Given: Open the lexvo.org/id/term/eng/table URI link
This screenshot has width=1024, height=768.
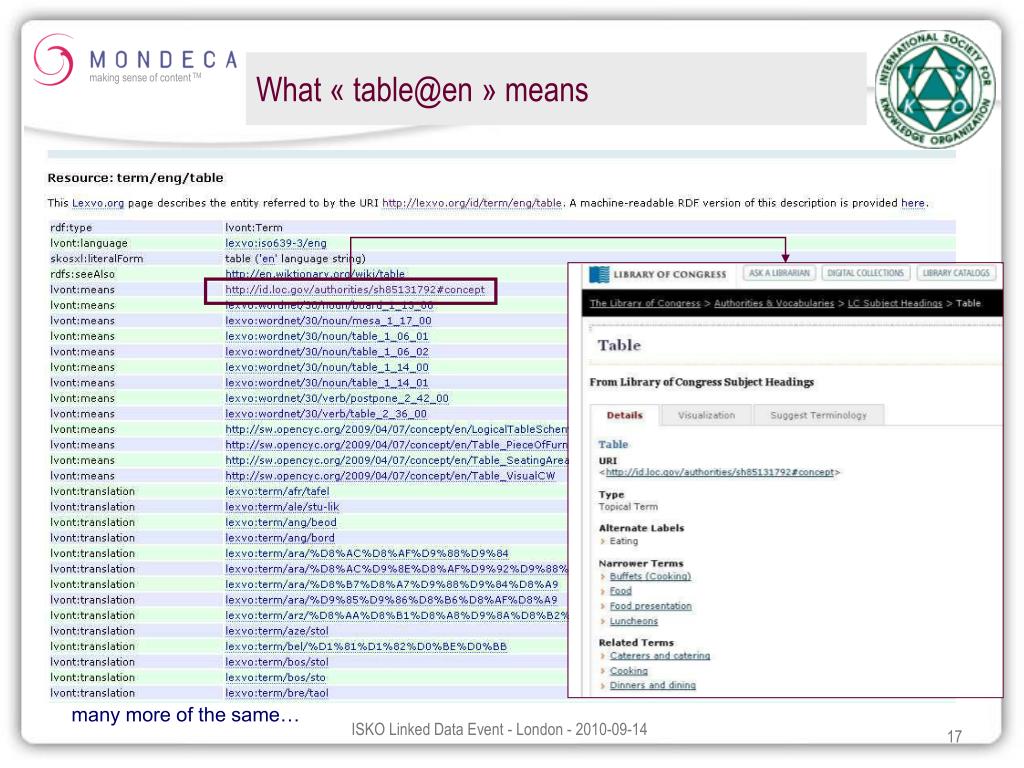Looking at the screenshot, I should [x=472, y=203].
